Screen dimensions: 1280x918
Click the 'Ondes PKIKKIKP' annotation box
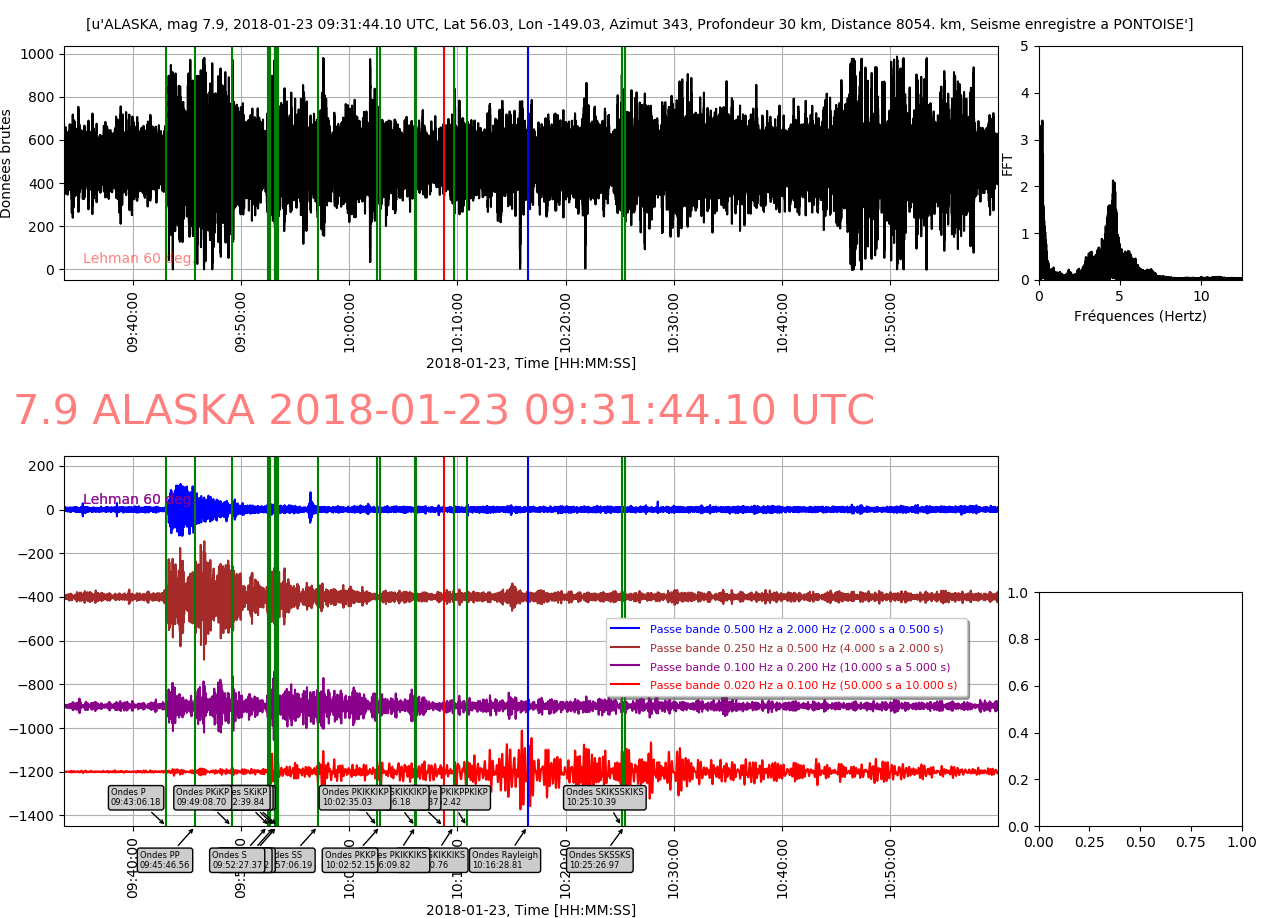[x=354, y=797]
